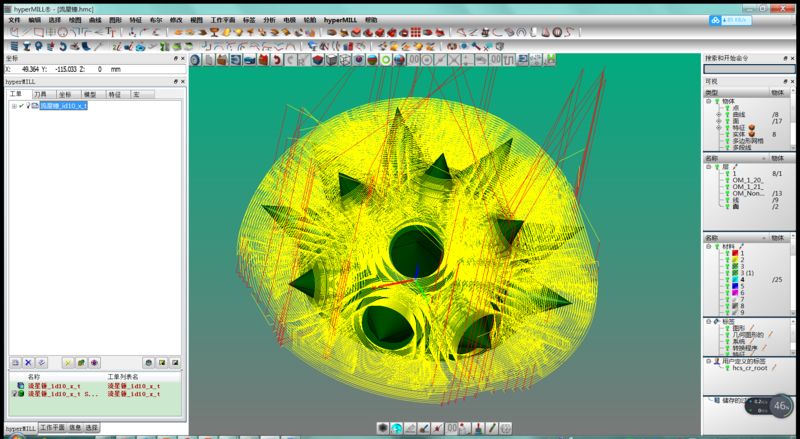Click the yellow color swatch of material 2

coord(735,259)
